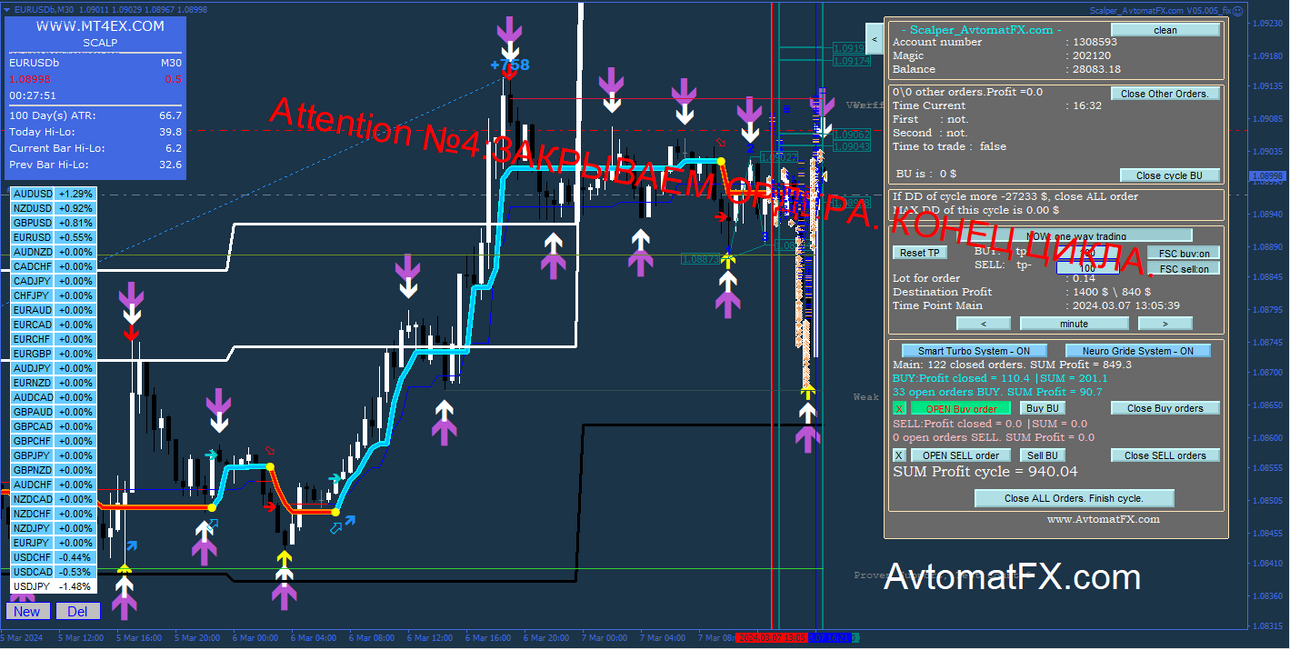Click the red time marker on the timeline
This screenshot has width=1290, height=650.
tap(770, 637)
